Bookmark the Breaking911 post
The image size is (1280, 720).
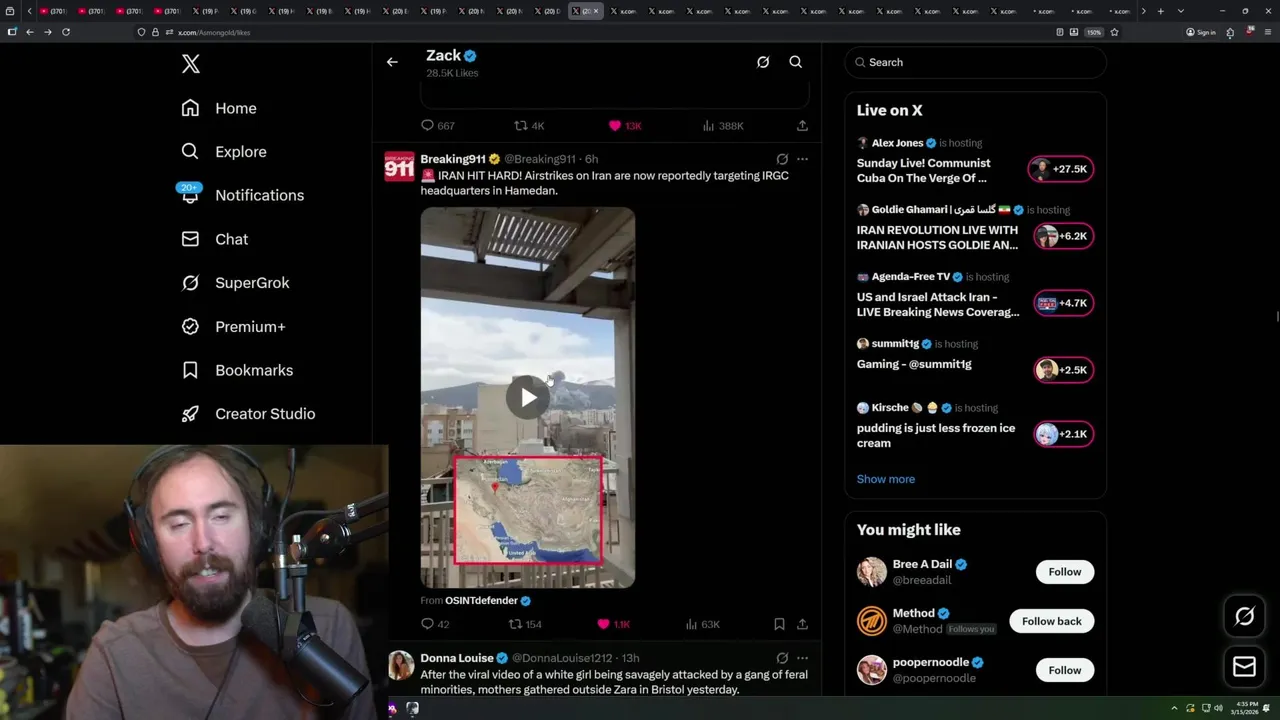pos(779,624)
